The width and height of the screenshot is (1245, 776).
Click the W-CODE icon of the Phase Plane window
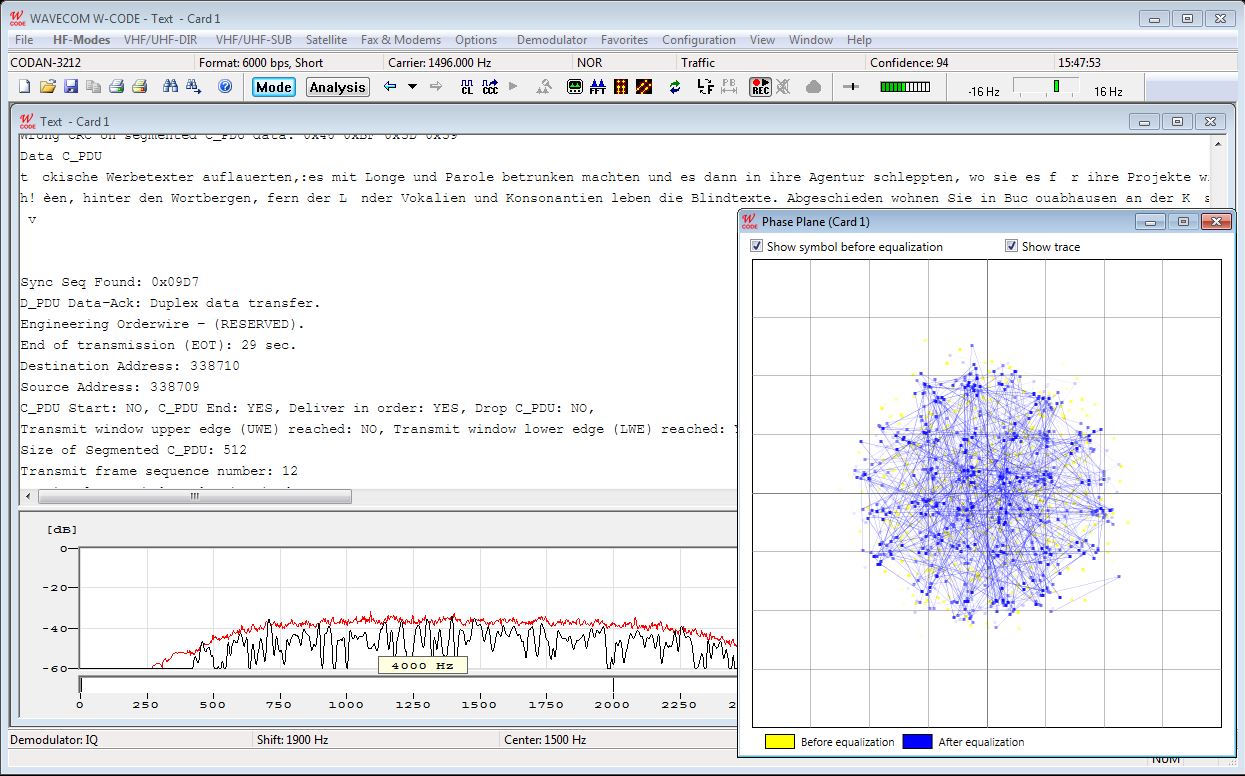[749, 221]
